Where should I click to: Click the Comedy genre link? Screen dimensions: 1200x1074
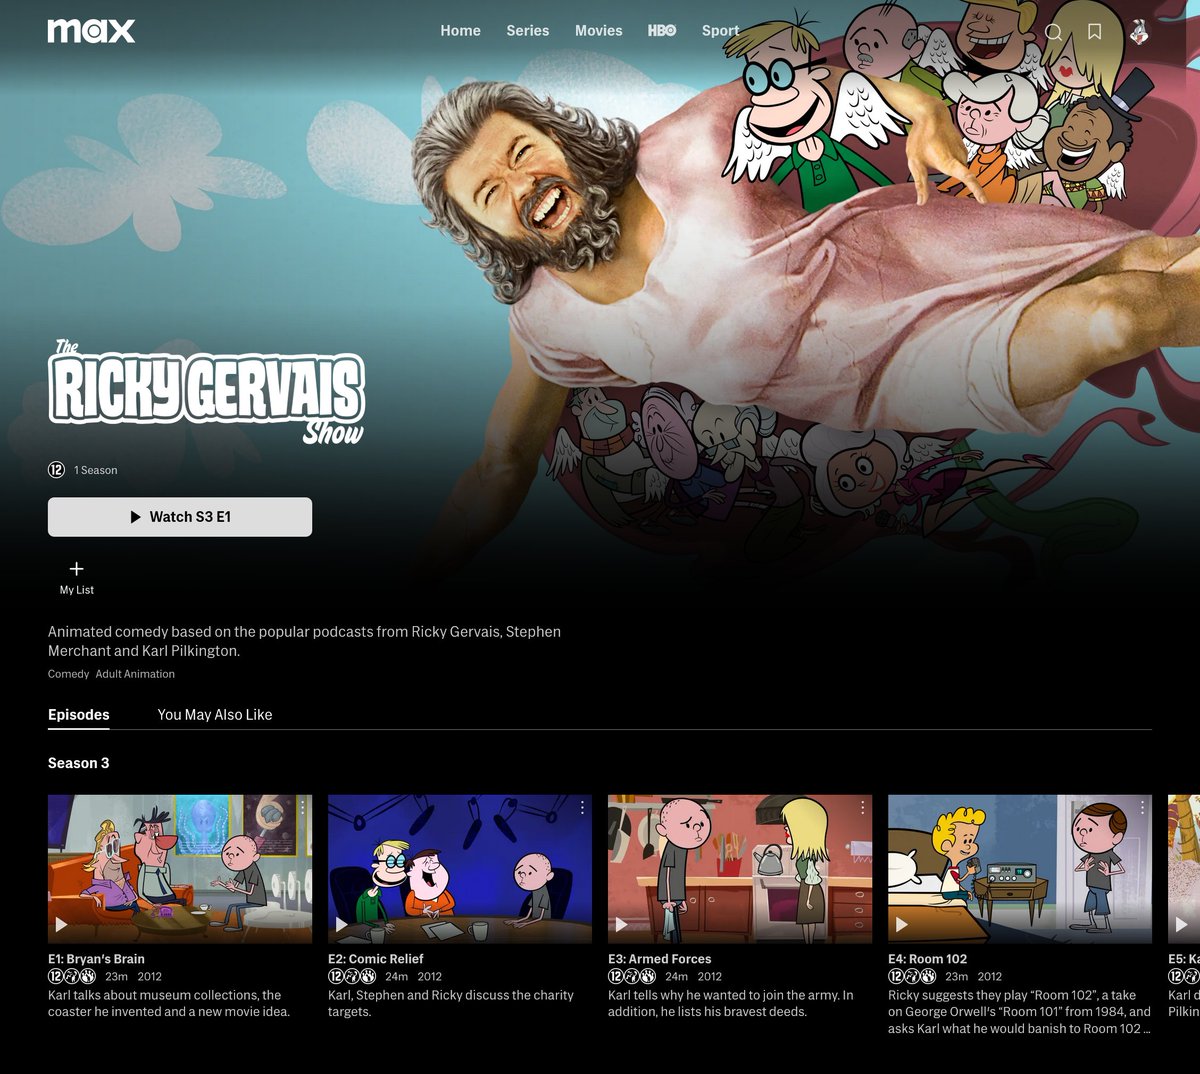pos(69,674)
